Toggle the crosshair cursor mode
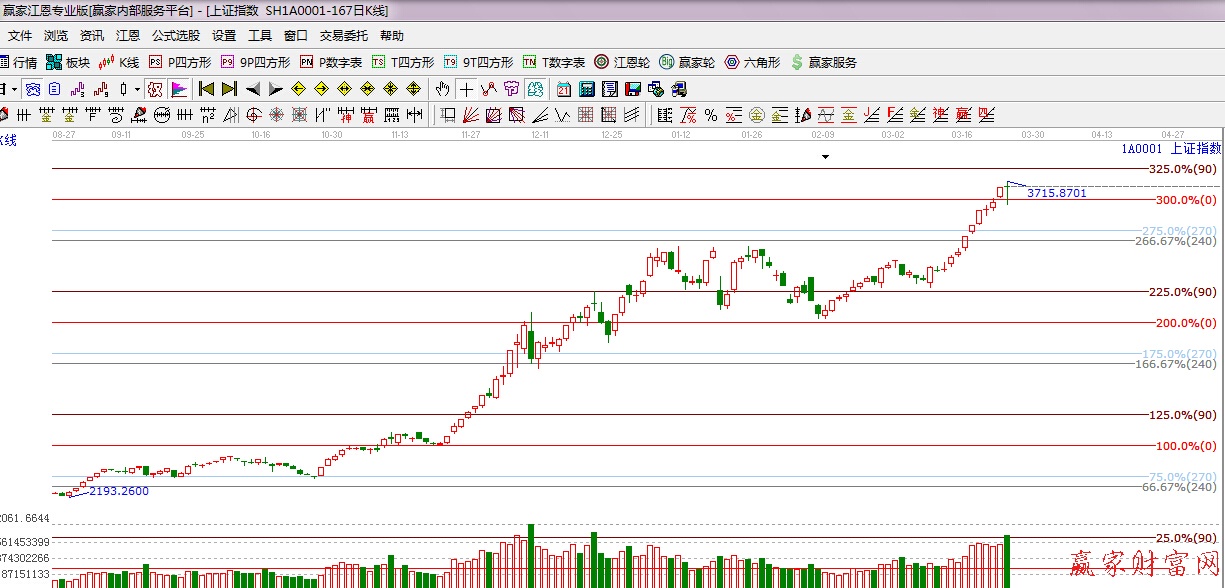This screenshot has height=588, width=1225. pyautogui.click(x=466, y=88)
